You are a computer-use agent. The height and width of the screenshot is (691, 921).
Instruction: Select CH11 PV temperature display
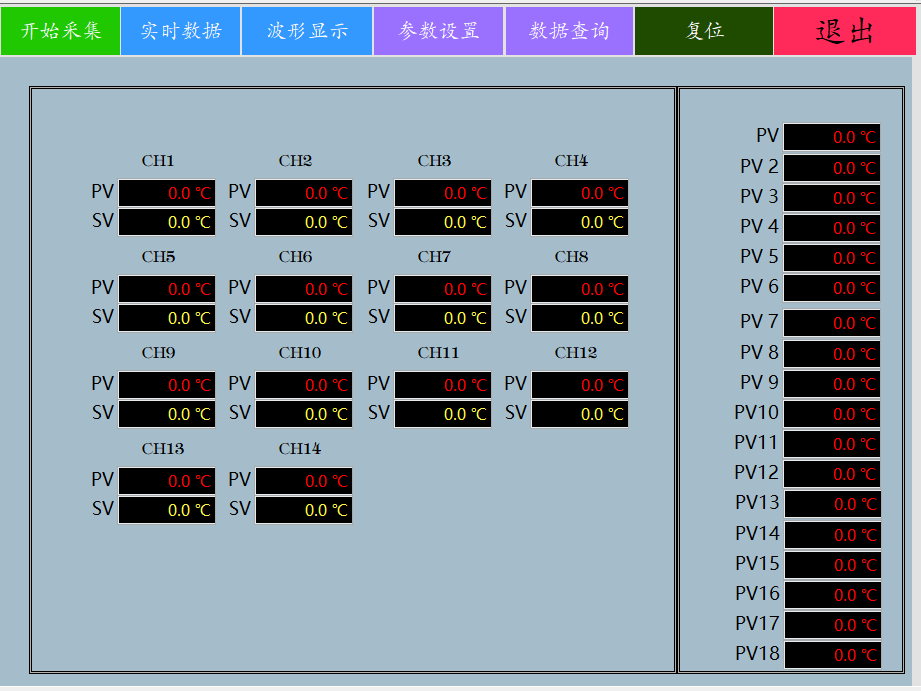click(443, 384)
